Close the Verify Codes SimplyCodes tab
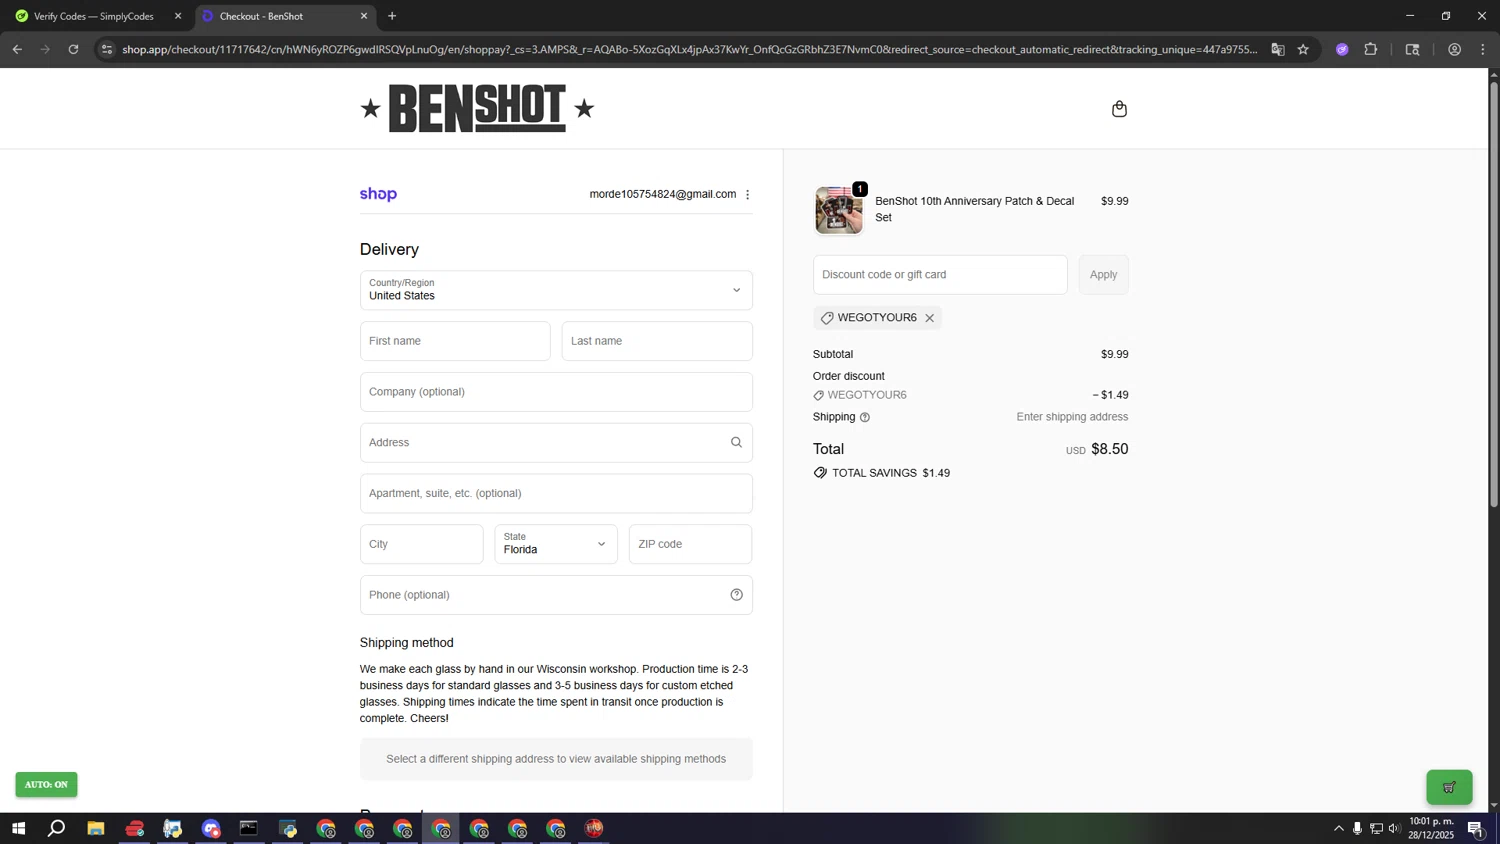 [x=178, y=16]
